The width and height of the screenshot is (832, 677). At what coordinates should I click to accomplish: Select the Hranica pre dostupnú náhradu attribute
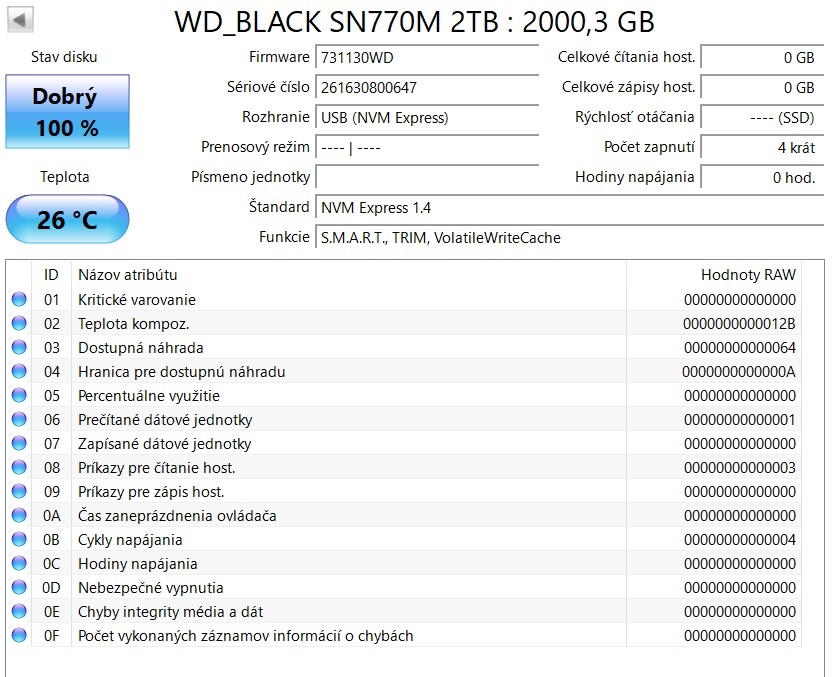click(x=181, y=372)
